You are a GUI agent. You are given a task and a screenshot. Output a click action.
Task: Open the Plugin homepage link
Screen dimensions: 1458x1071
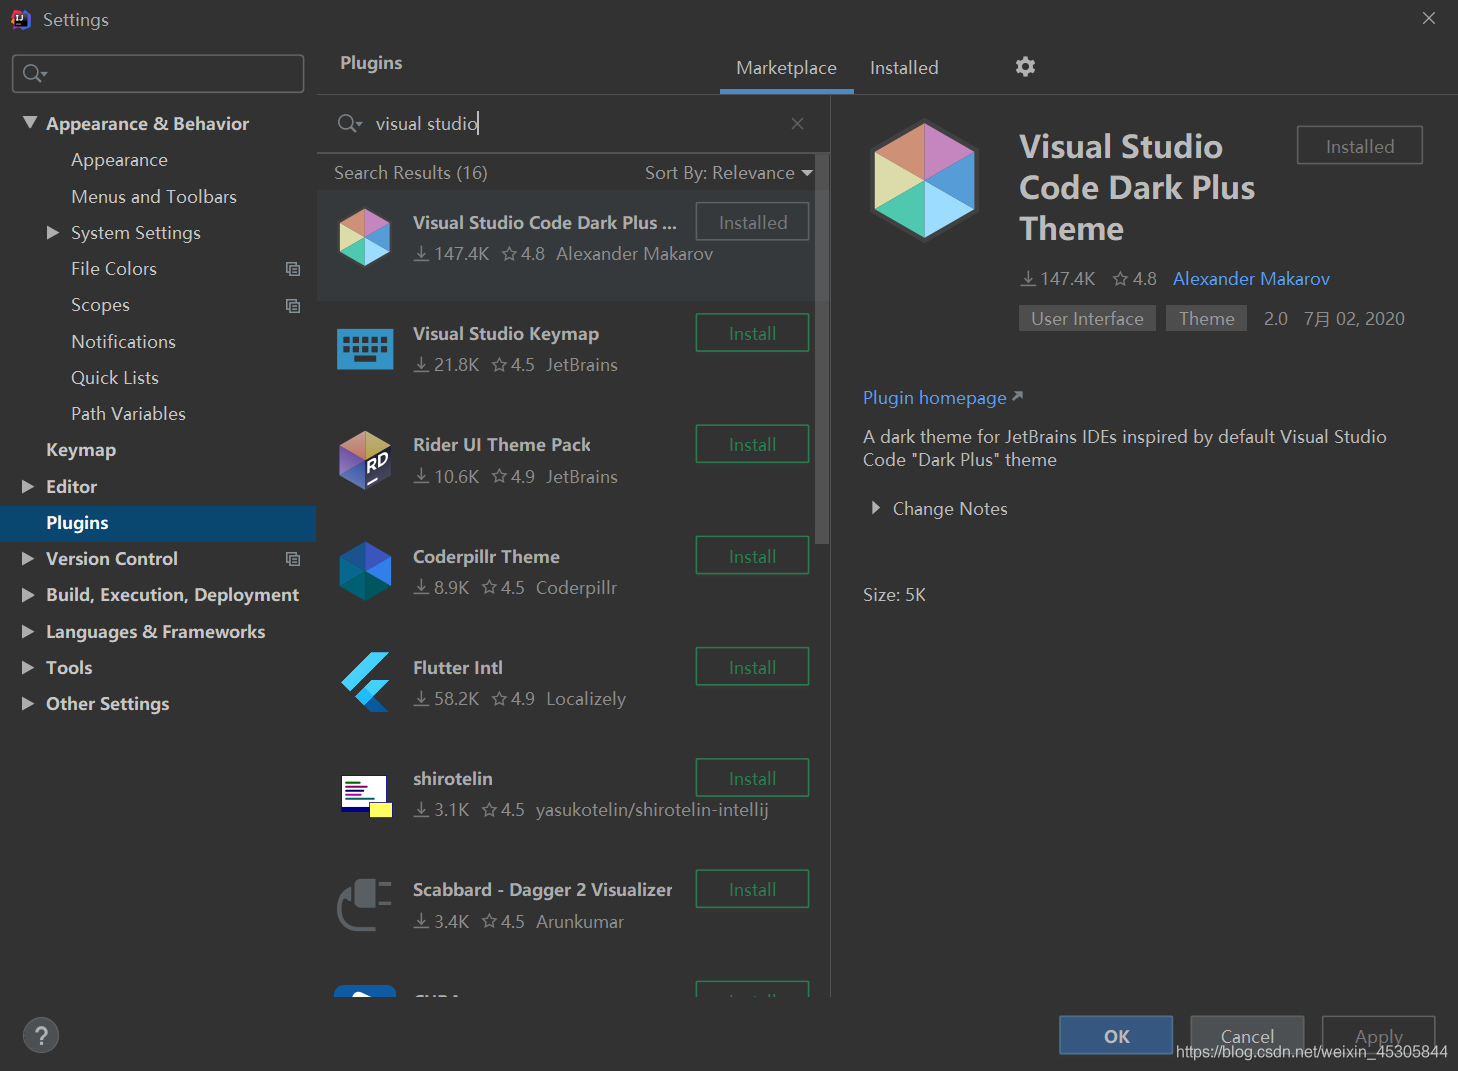(934, 398)
